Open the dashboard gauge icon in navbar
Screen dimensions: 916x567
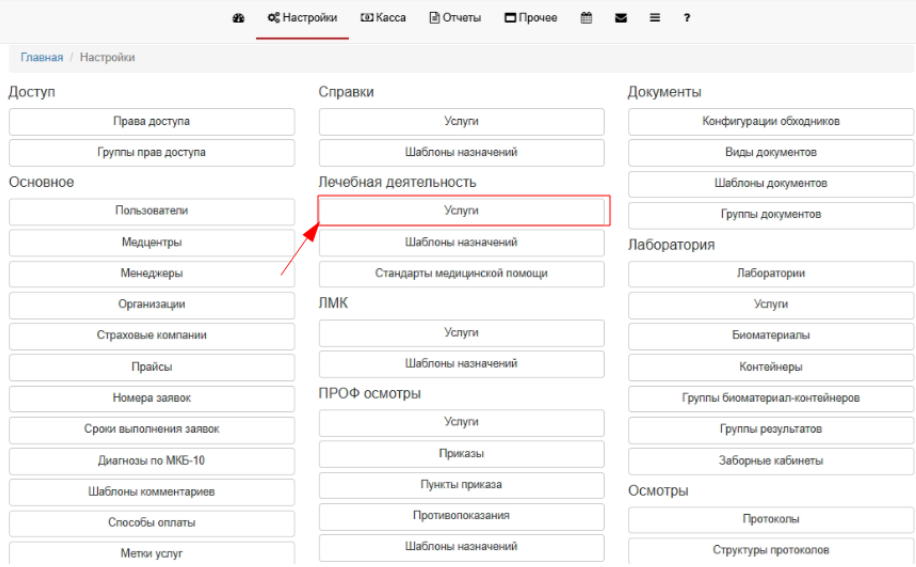click(x=238, y=18)
